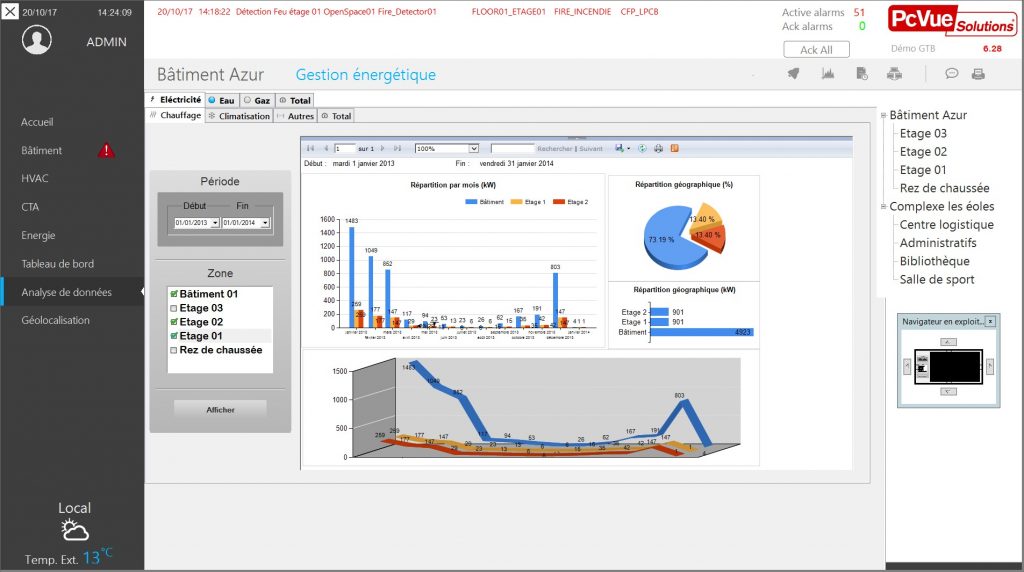
Task: Switch to the Eau tab
Action: (x=221, y=100)
